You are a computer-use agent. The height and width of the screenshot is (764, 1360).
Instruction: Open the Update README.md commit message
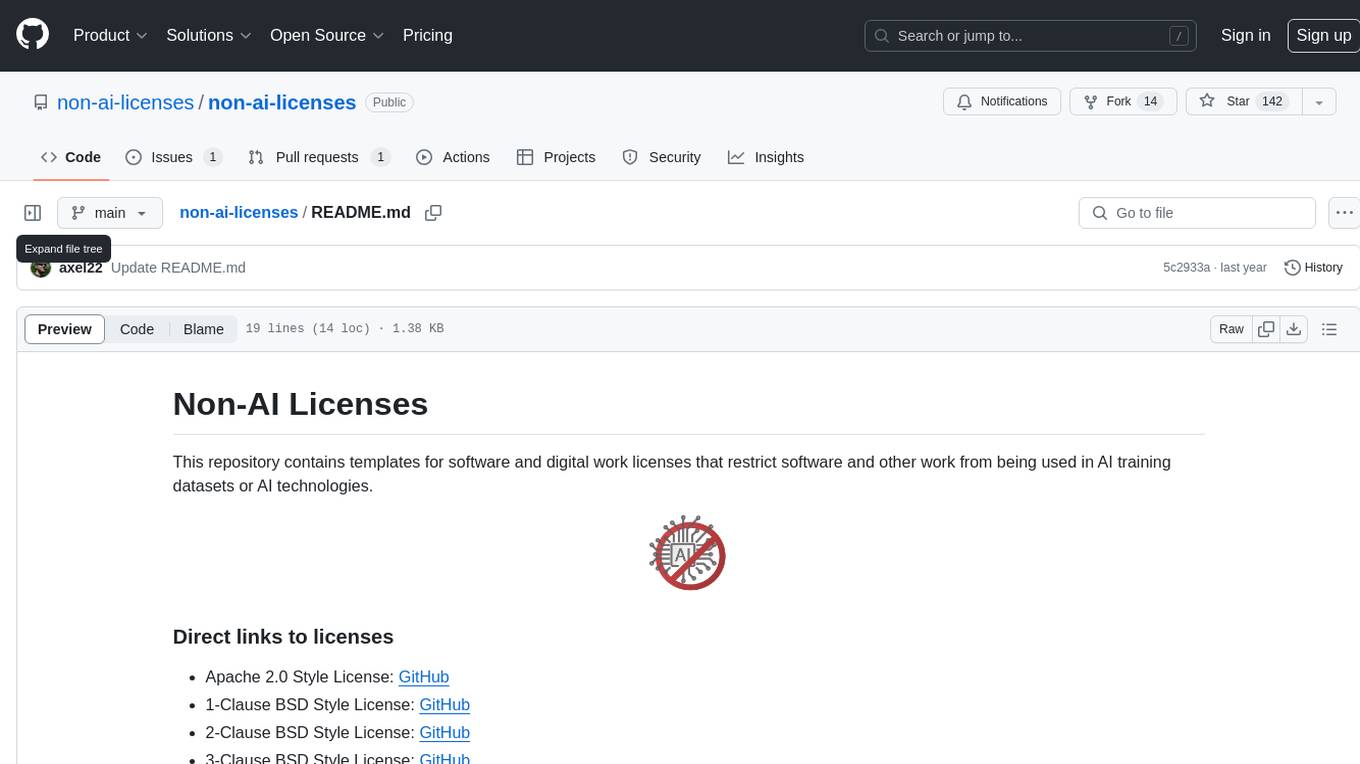click(x=178, y=268)
